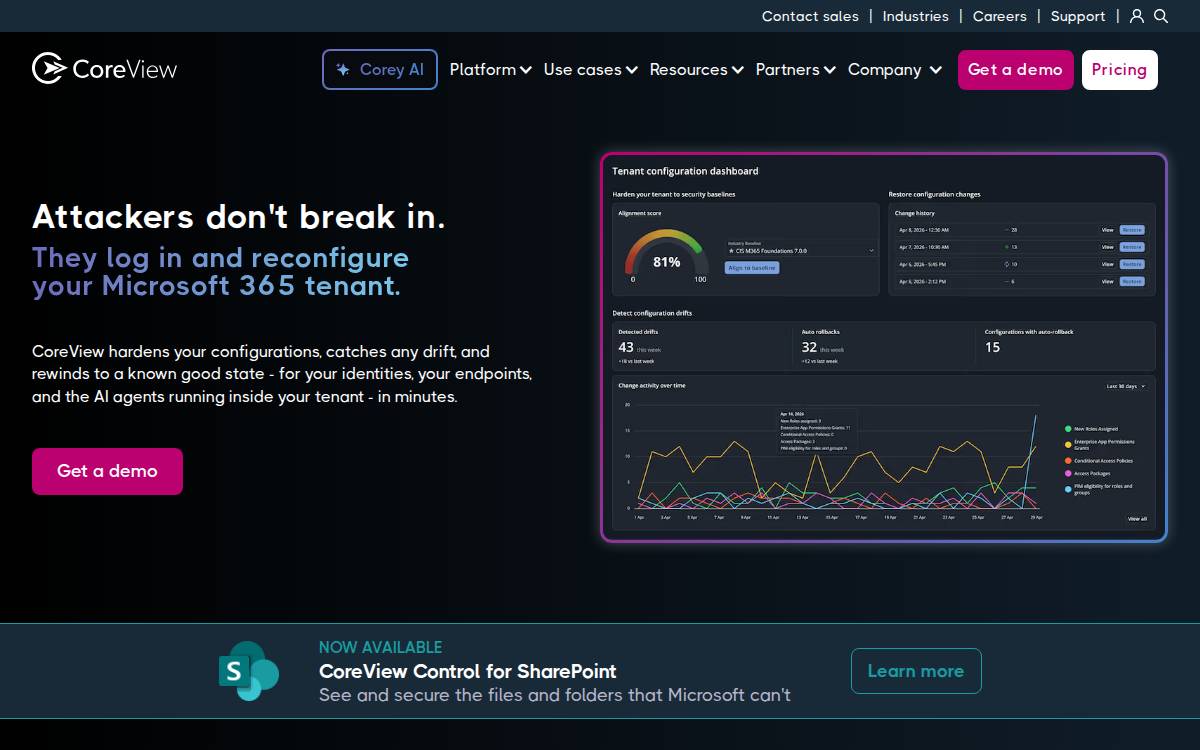Click orange Conditional Access Policies legend dot
Viewport: 1200px width, 750px height.
(1068, 461)
